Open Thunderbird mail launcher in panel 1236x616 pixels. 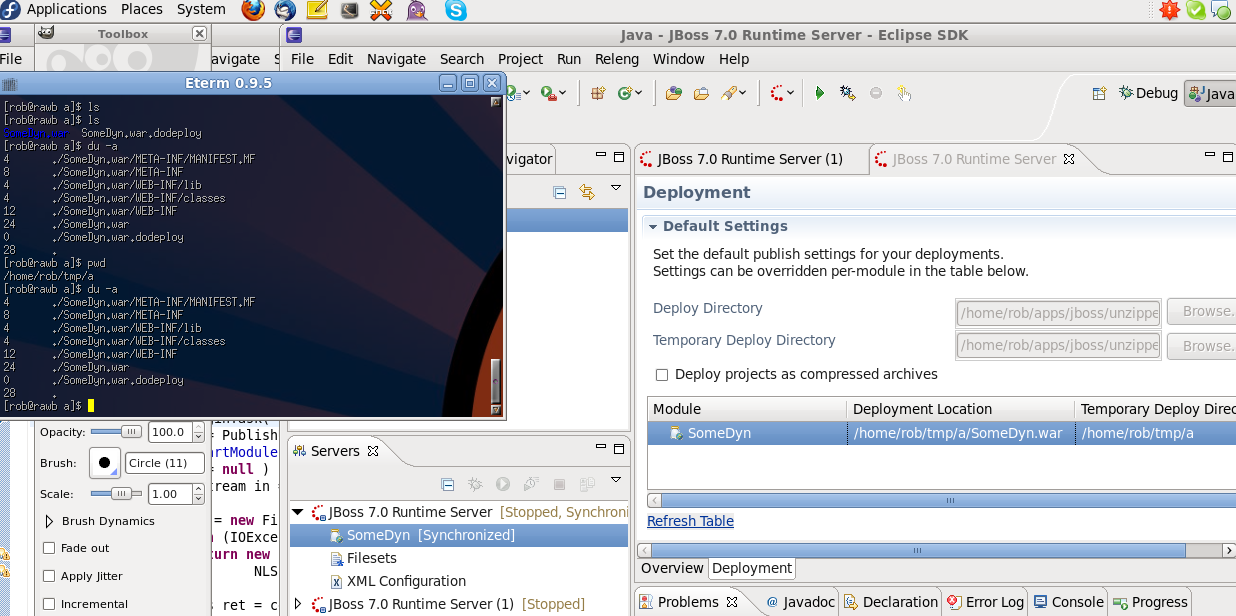click(285, 10)
